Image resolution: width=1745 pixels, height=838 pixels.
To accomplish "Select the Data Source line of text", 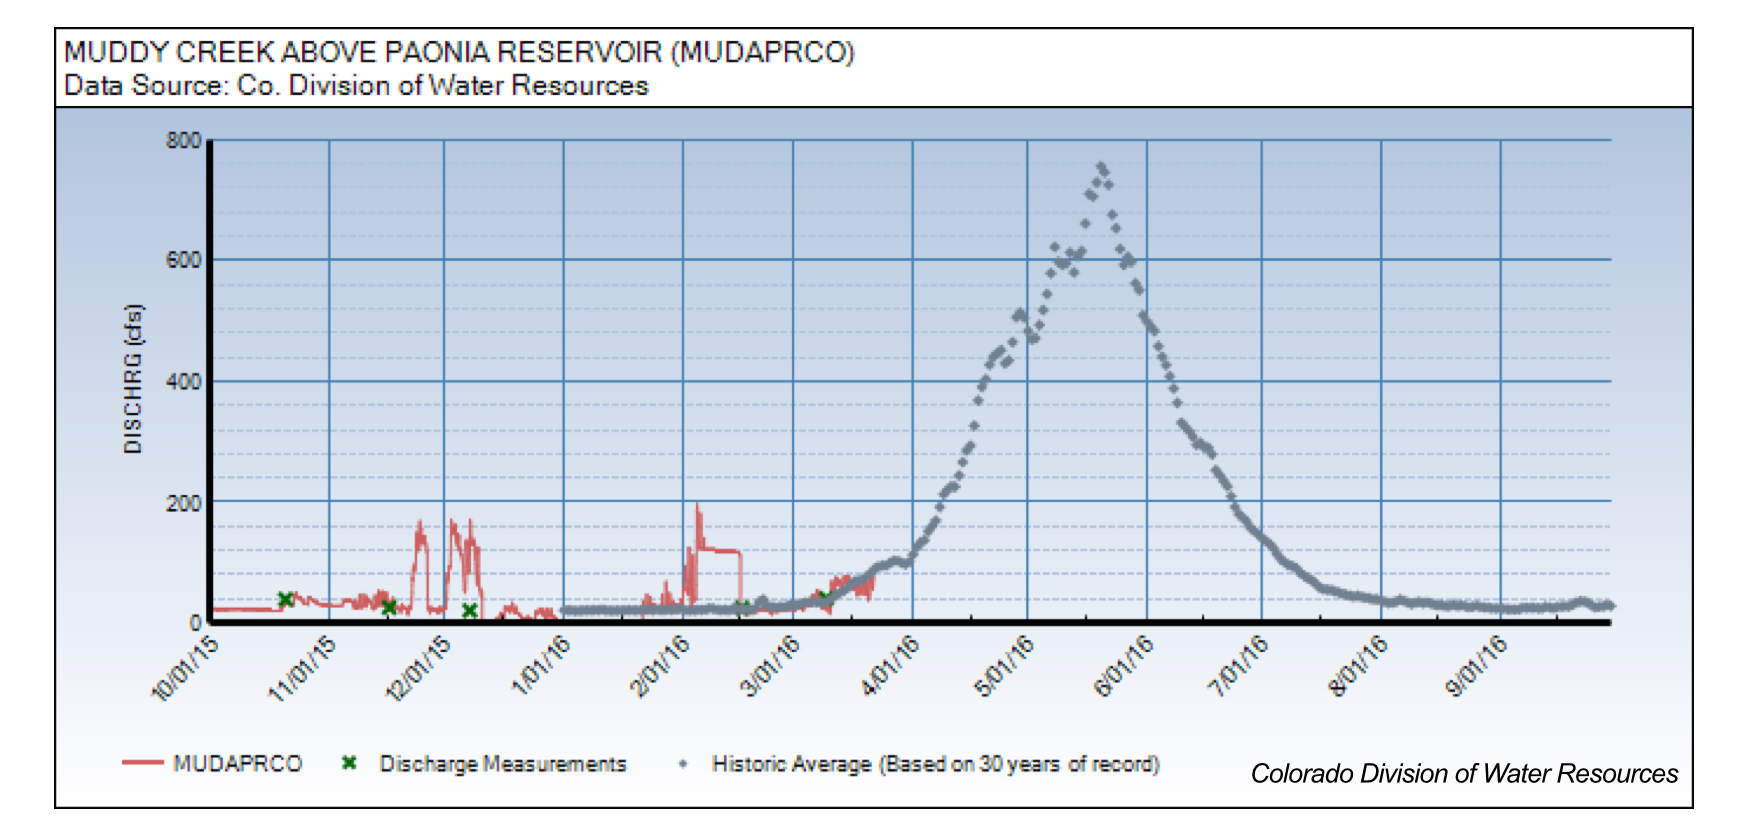I will [x=356, y=86].
